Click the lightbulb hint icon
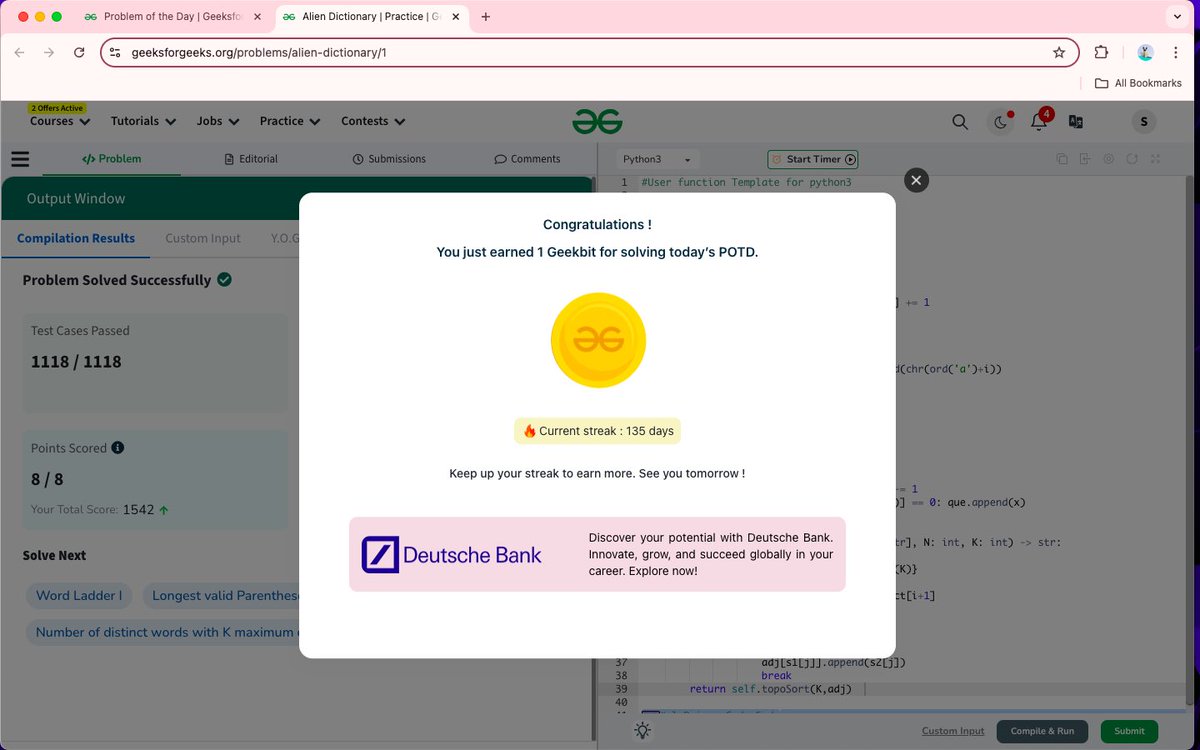This screenshot has width=1200, height=750. (x=643, y=731)
